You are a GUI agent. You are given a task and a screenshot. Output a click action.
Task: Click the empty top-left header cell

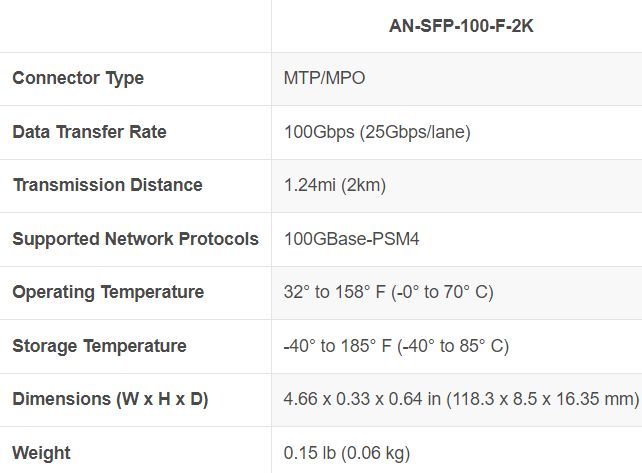click(x=135, y=26)
